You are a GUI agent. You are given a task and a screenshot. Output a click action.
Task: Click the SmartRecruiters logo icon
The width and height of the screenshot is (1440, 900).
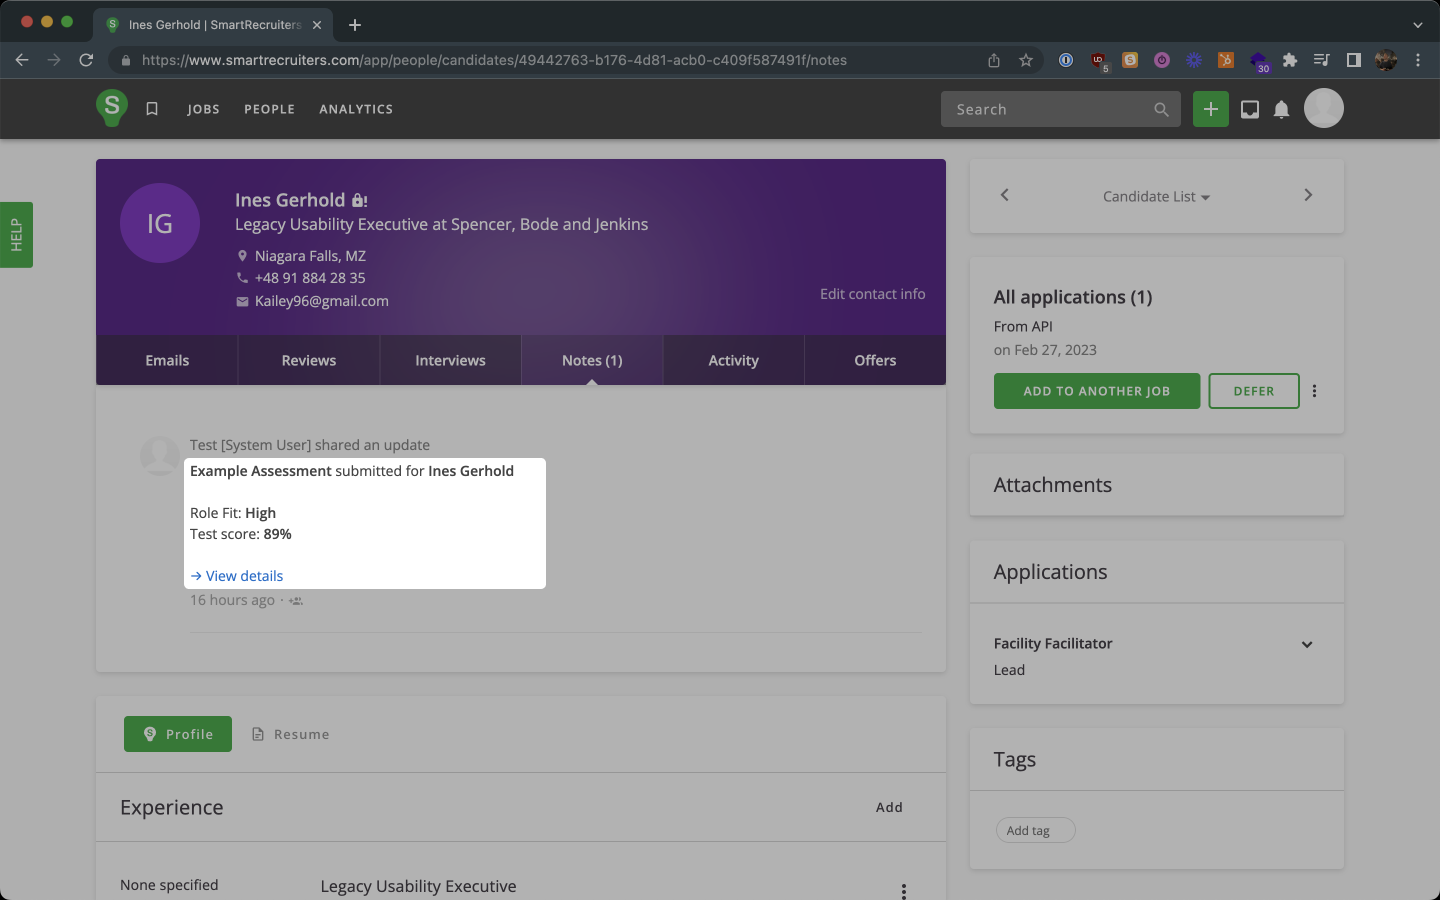tap(111, 107)
